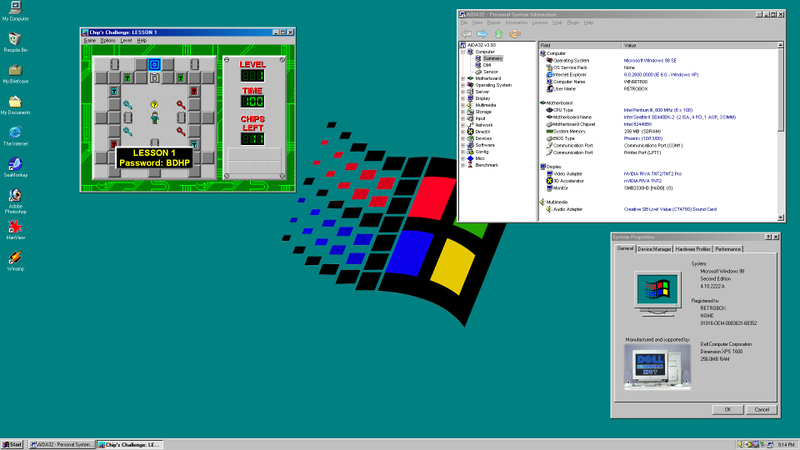The image size is (800, 450).
Task: Click AIDA32 toolbar green up arrow
Action: tap(498, 34)
